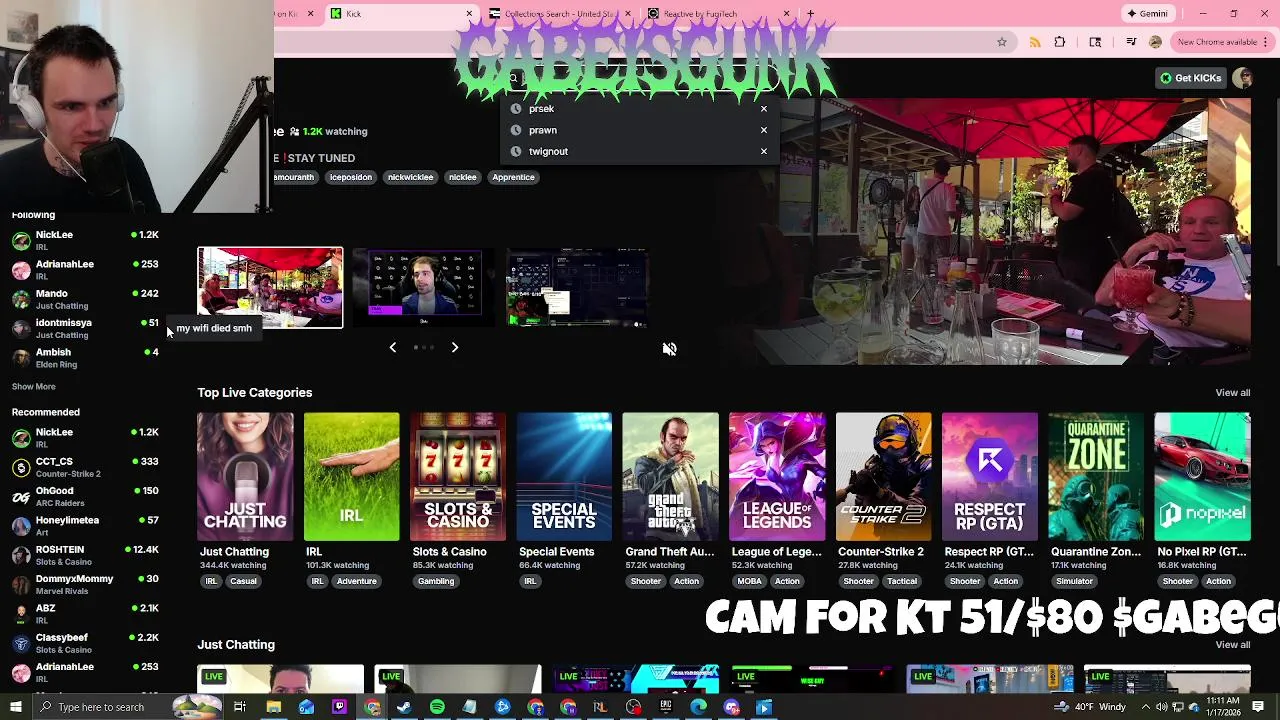The height and width of the screenshot is (720, 1280).
Task: Open Windows Start menu
Action: click(x=15, y=707)
